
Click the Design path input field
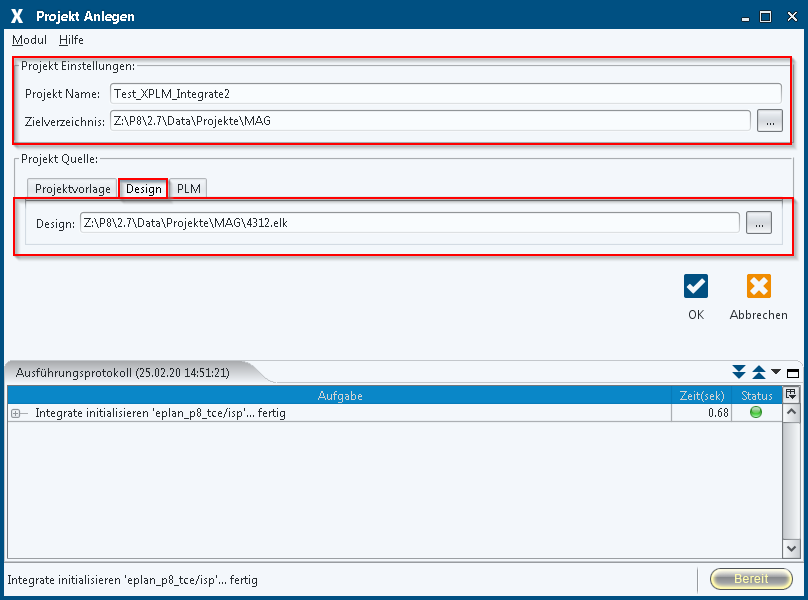pyautogui.click(x=410, y=223)
